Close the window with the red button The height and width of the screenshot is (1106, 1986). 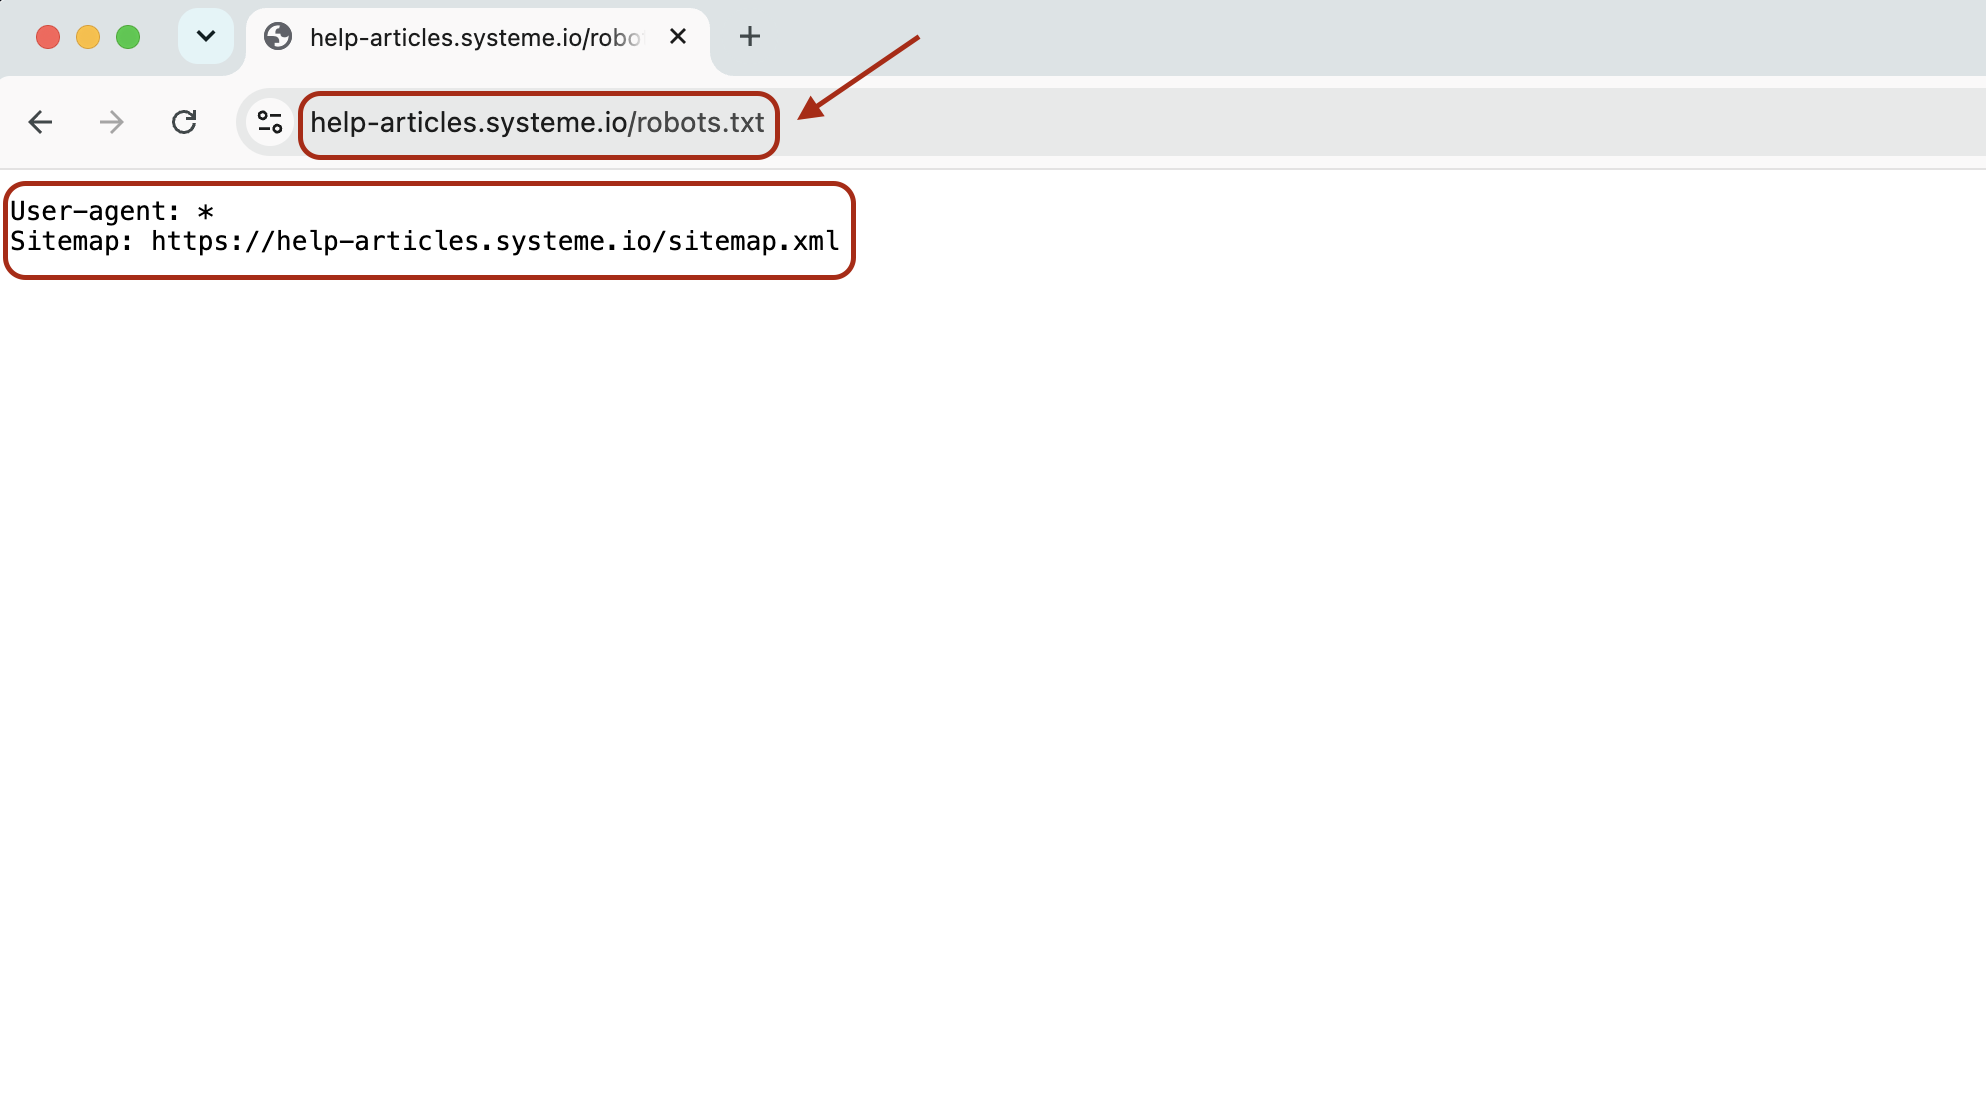[48, 37]
